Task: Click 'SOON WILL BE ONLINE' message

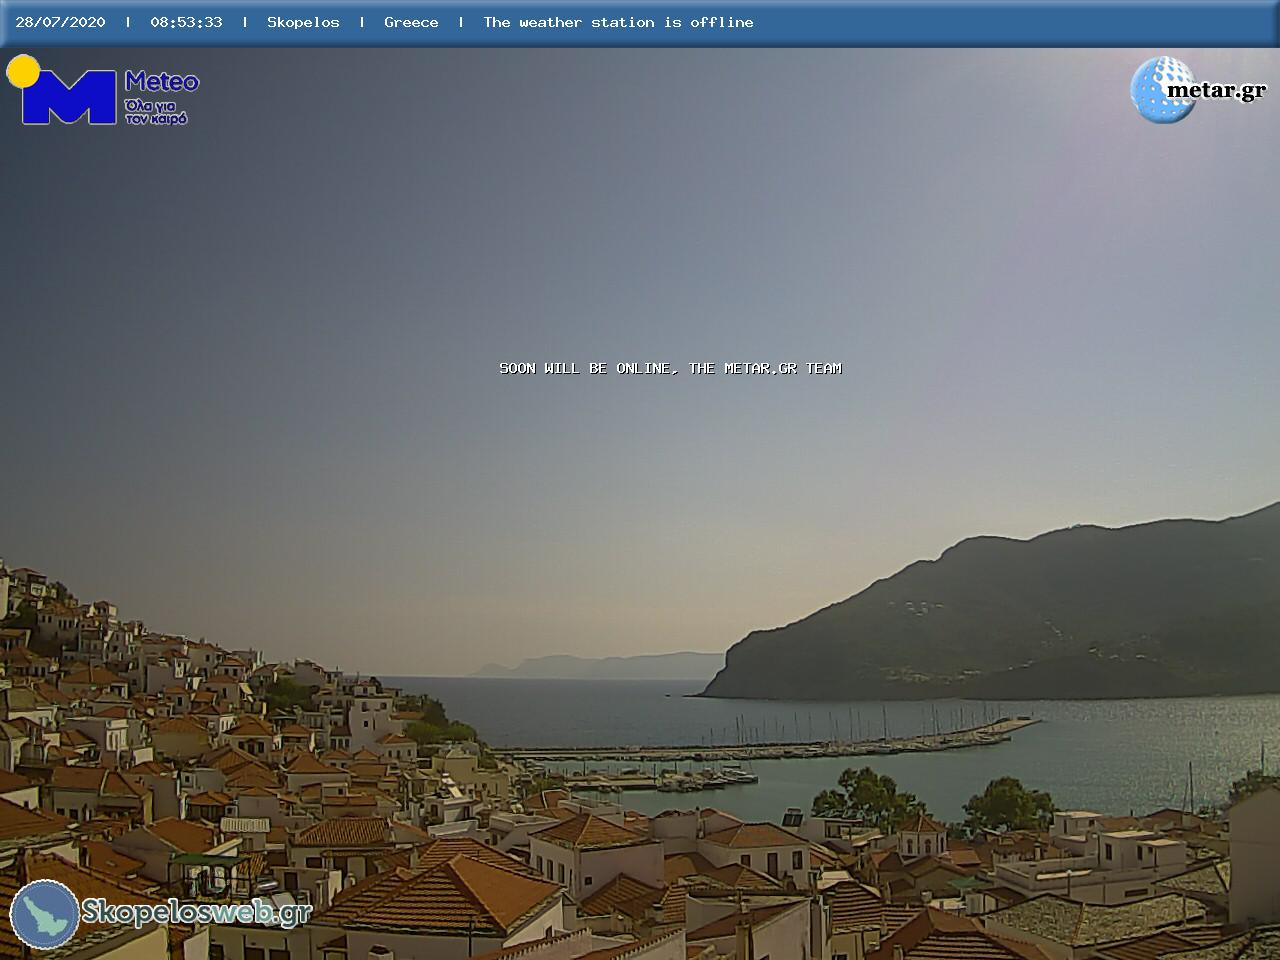Action: tap(670, 368)
